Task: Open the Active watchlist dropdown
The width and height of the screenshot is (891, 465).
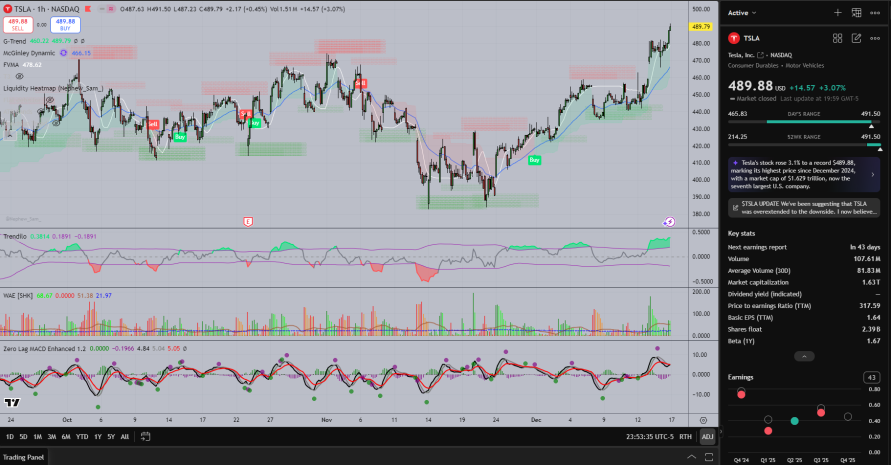Action: (742, 13)
